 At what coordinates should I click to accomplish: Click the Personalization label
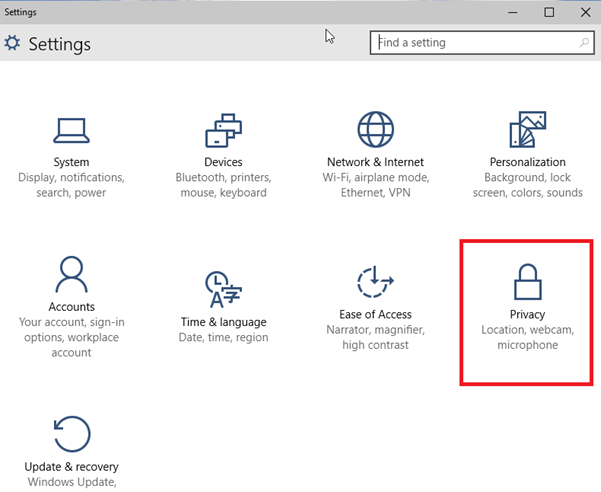point(527,162)
